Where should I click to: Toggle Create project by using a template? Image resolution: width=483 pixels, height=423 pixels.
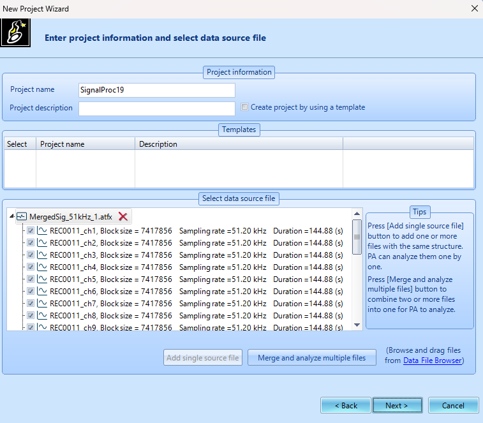click(x=245, y=107)
